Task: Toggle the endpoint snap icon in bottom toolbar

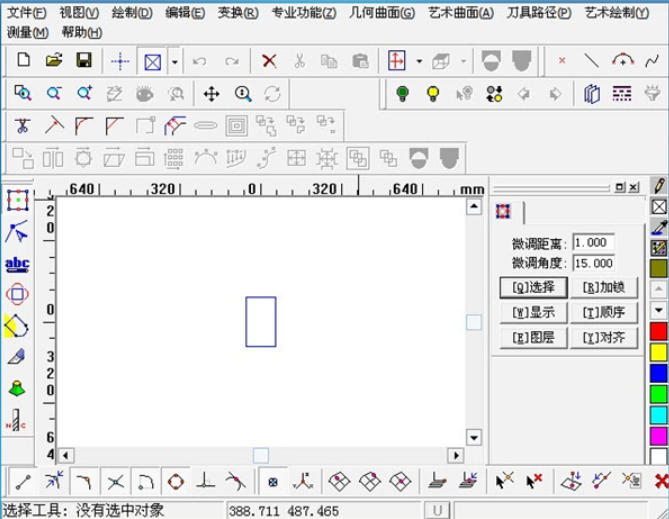Action: click(x=21, y=481)
